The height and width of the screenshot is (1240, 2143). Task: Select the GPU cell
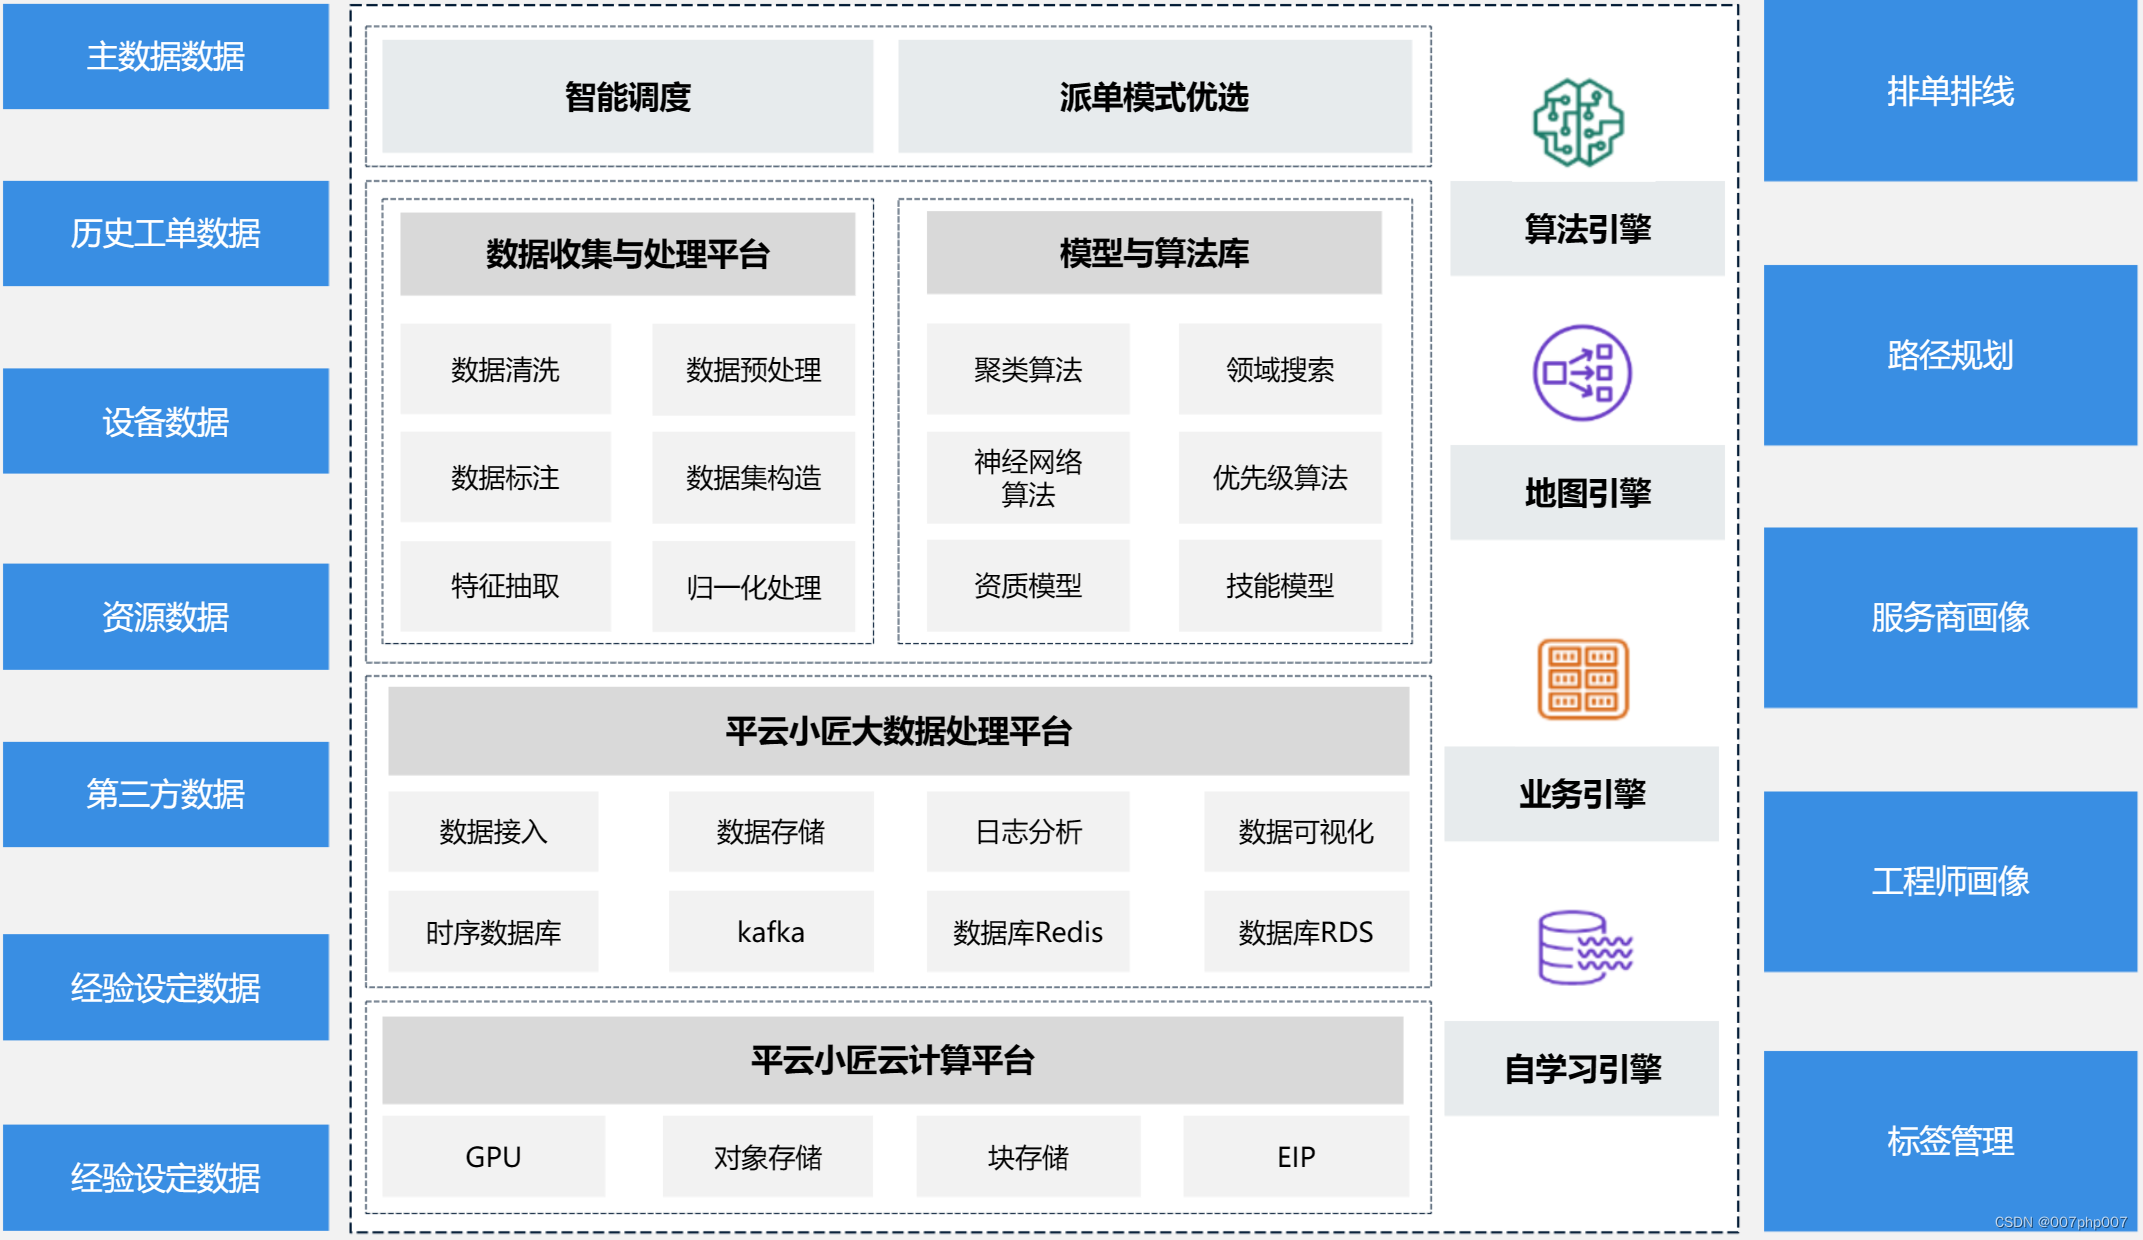click(x=493, y=1157)
